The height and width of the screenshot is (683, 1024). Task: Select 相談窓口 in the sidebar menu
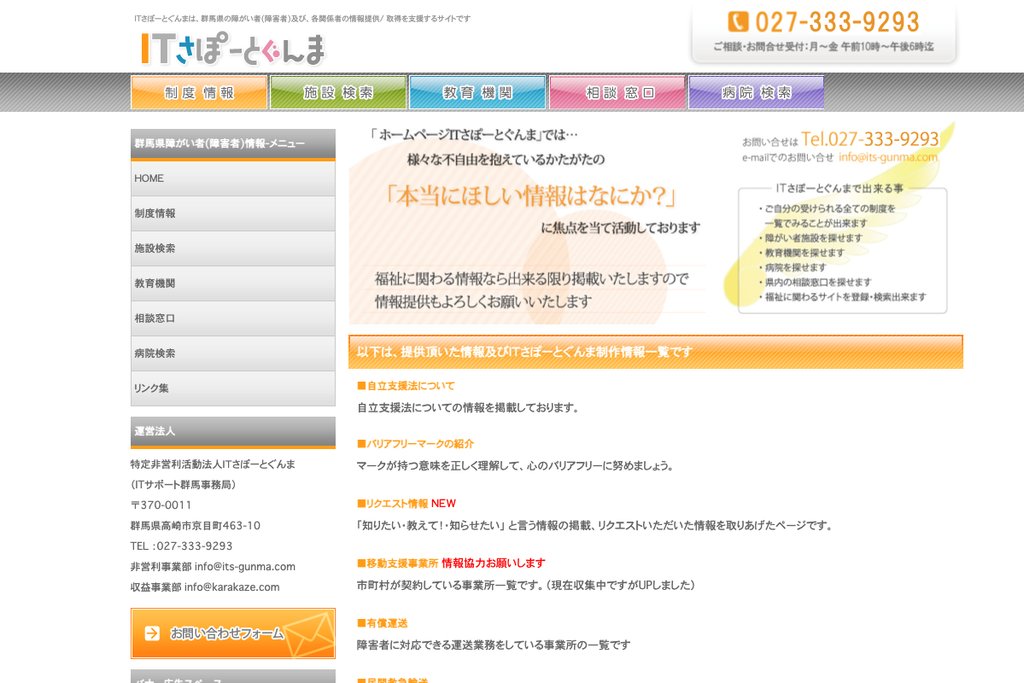coord(233,318)
